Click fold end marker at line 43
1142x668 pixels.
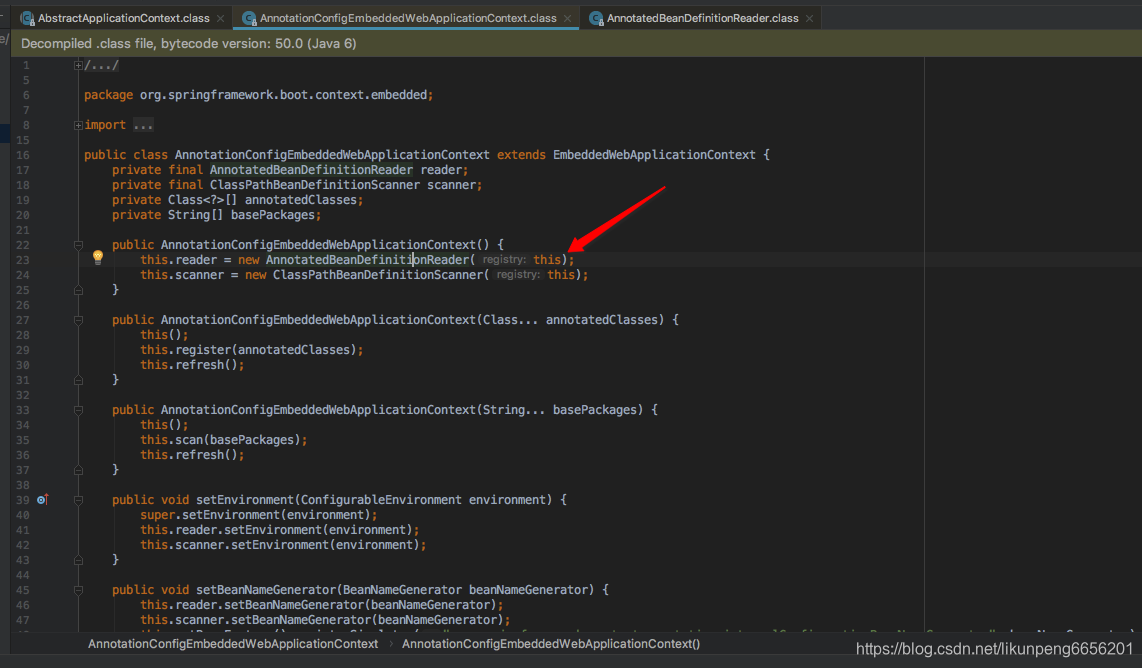78,560
